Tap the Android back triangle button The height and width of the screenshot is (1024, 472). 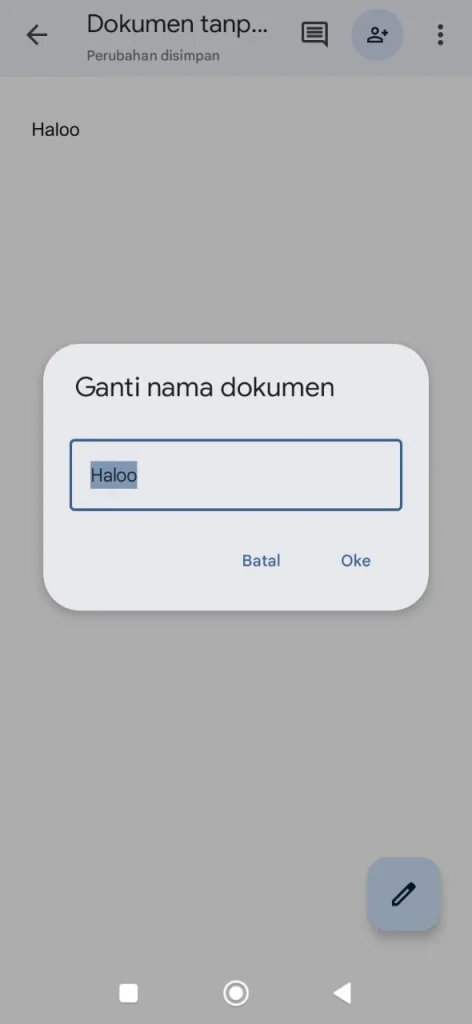click(342, 993)
